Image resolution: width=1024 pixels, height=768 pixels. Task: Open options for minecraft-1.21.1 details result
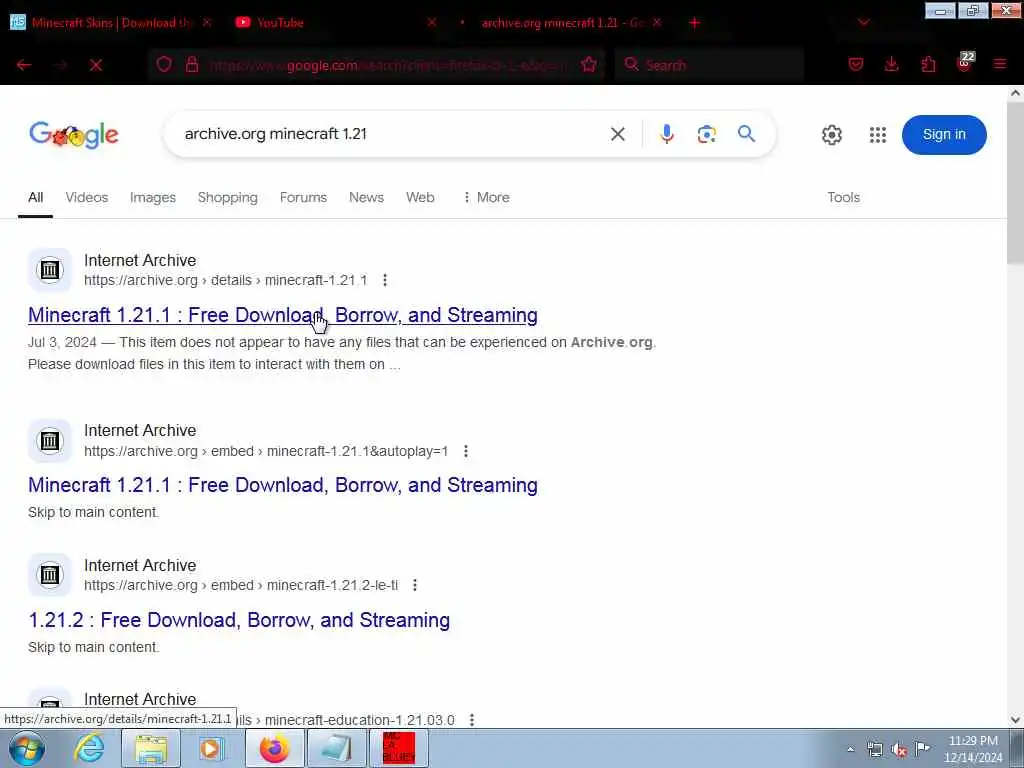coord(385,280)
